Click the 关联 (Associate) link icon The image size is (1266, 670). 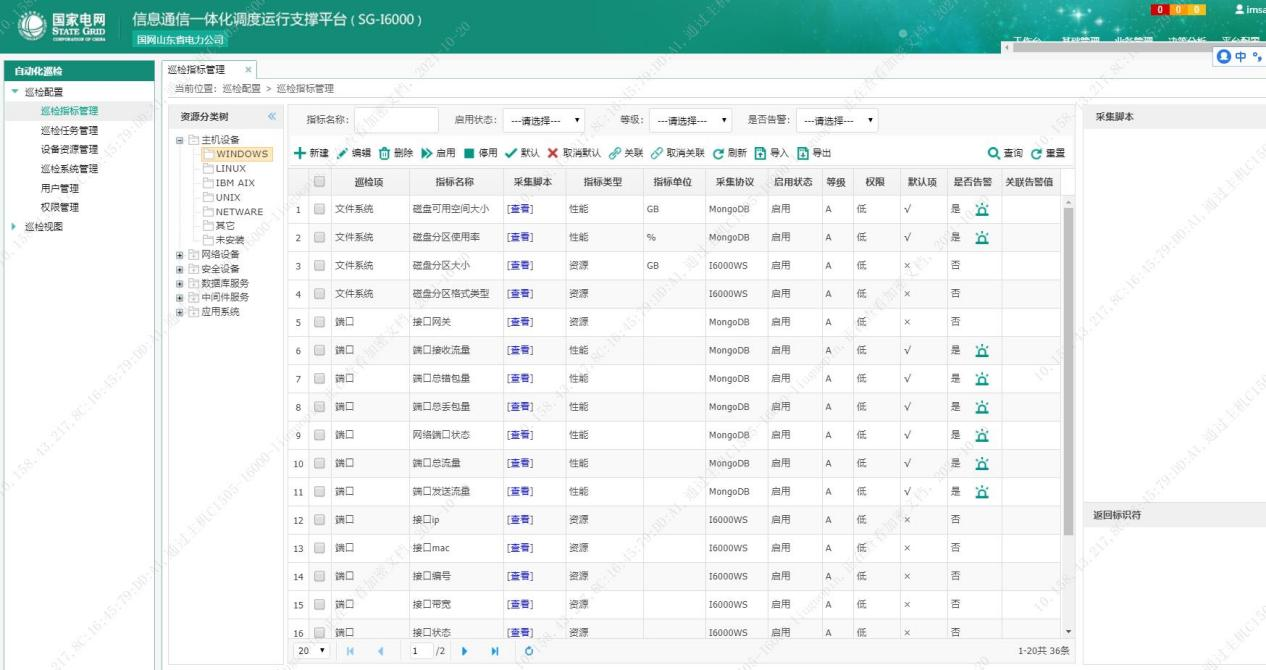[614, 153]
